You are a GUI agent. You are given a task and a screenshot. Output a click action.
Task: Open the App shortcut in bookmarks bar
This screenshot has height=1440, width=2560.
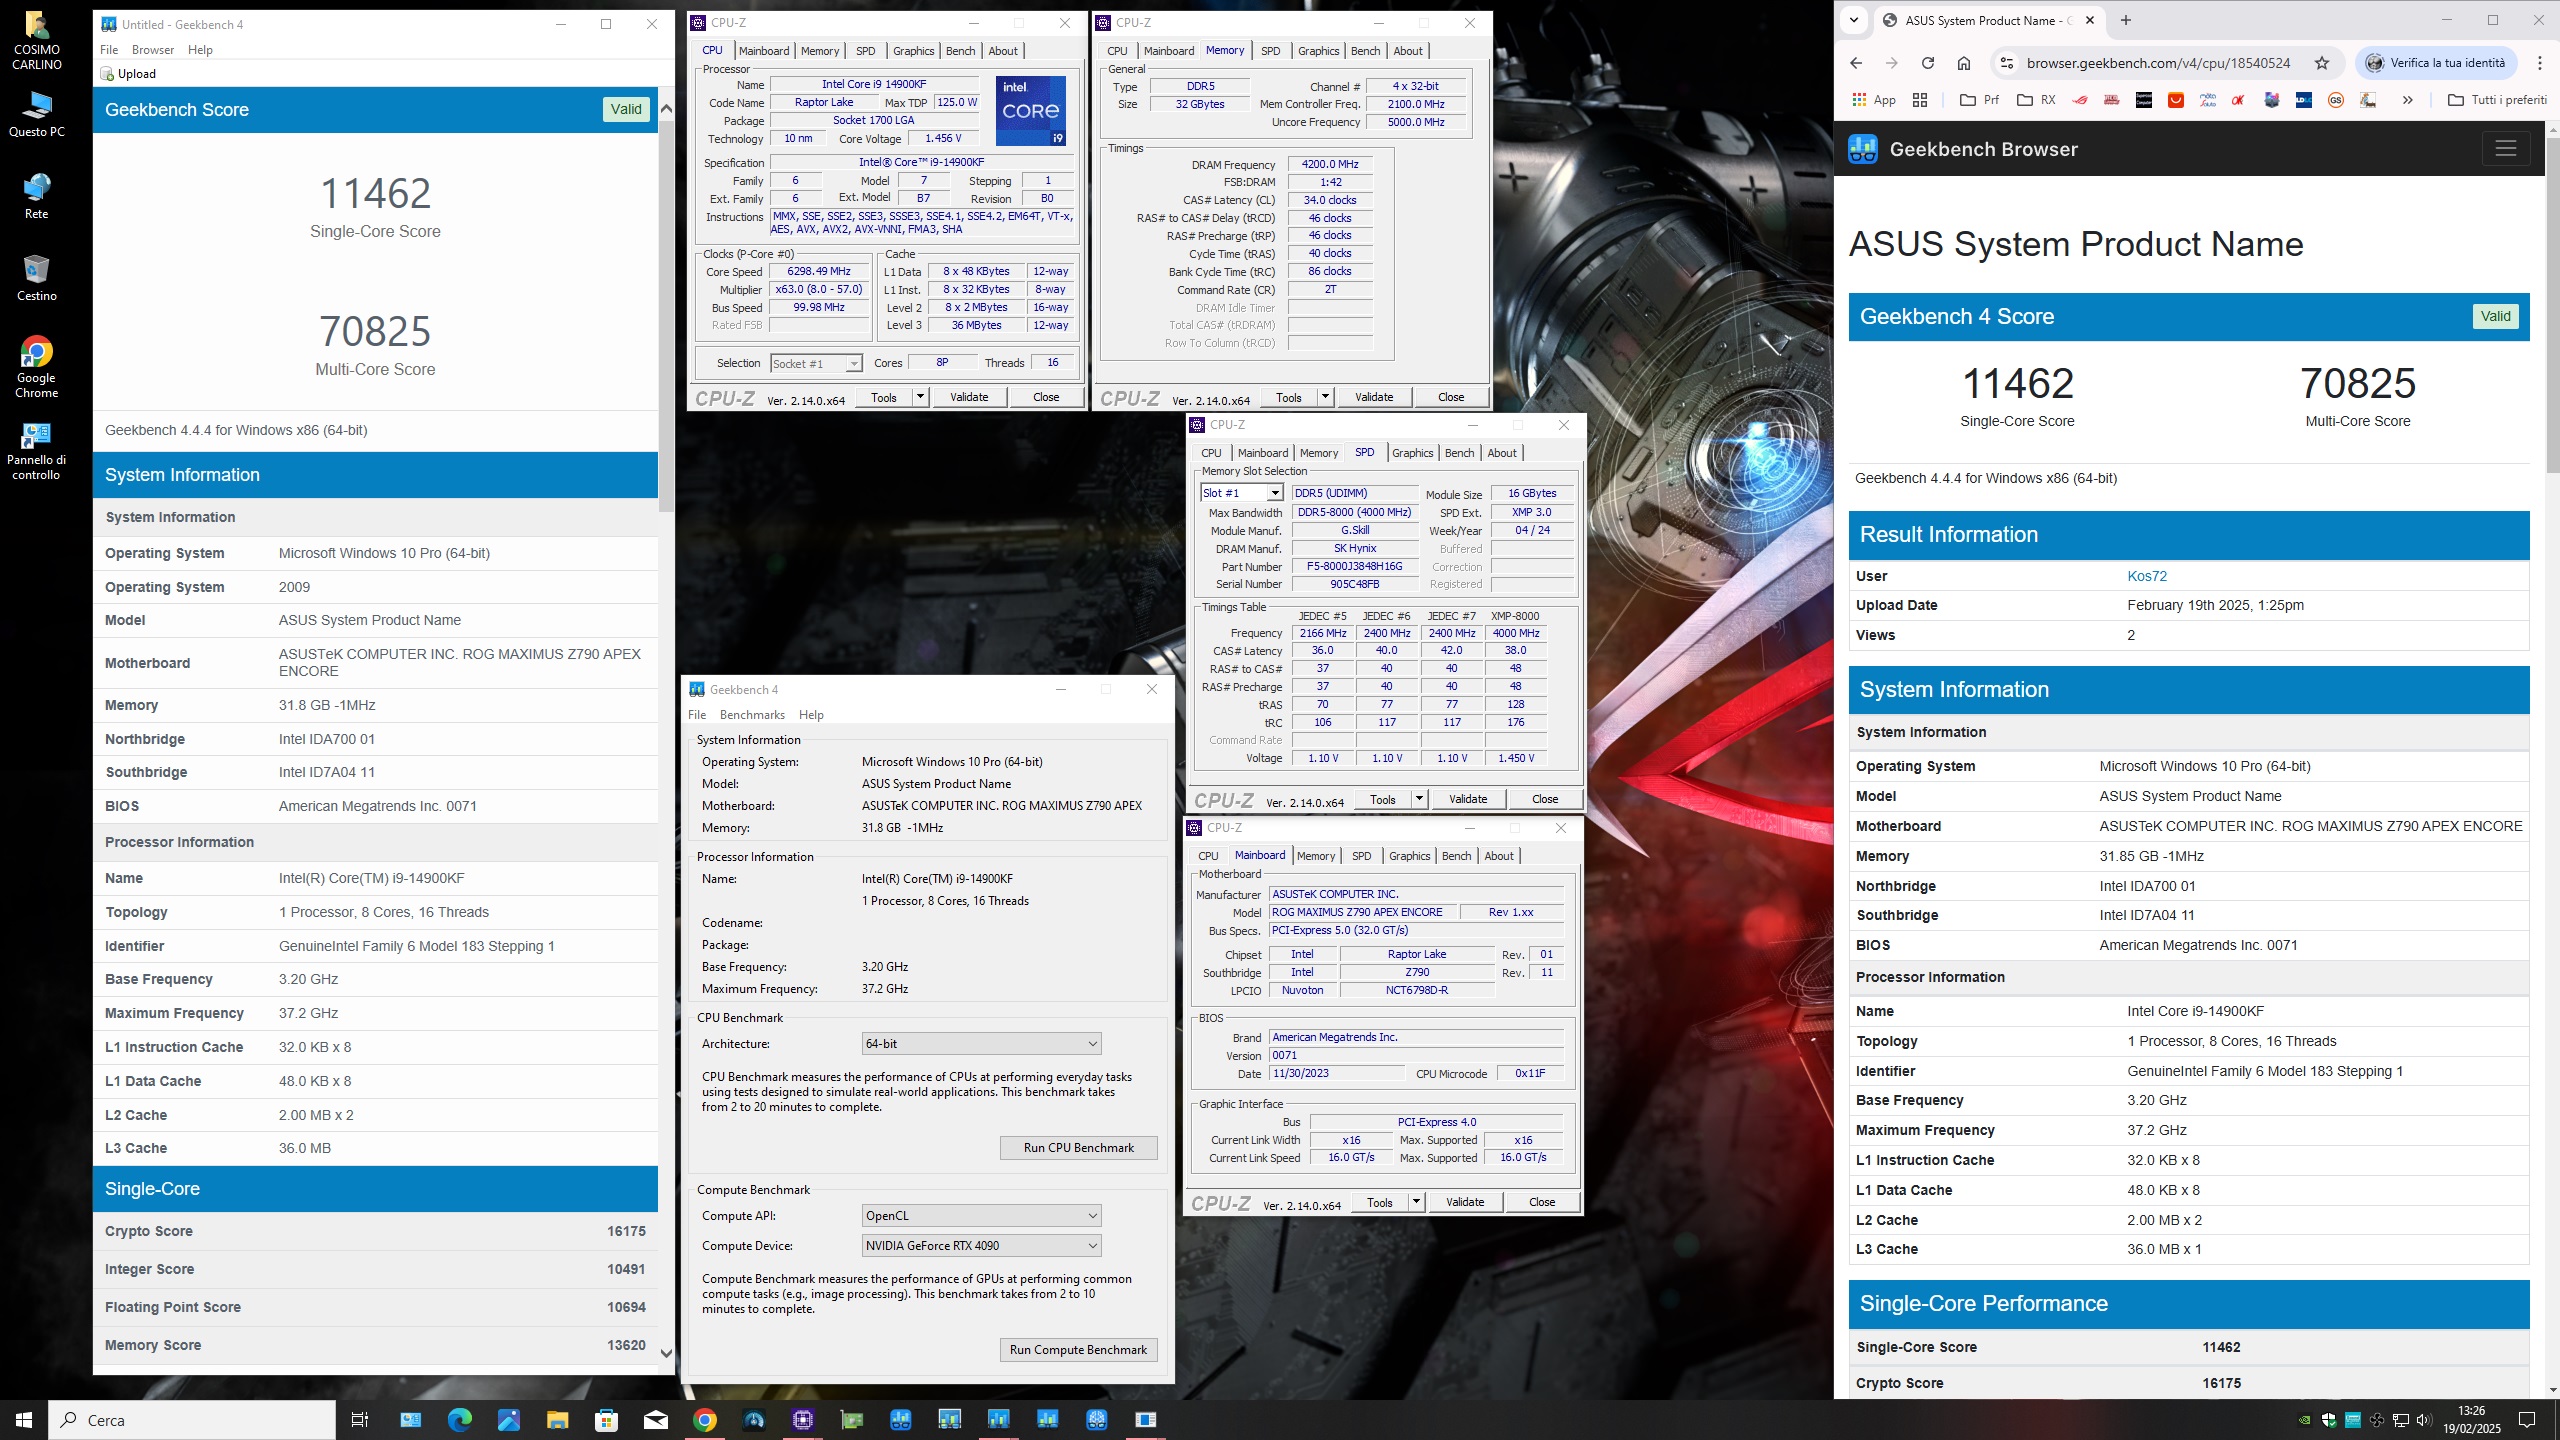pos(1874,100)
